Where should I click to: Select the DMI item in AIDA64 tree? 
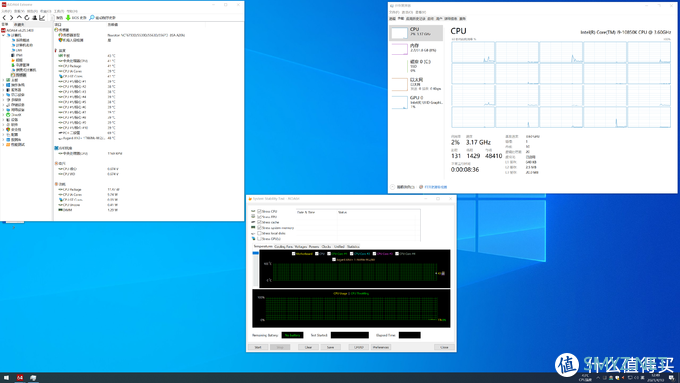pos(17,50)
